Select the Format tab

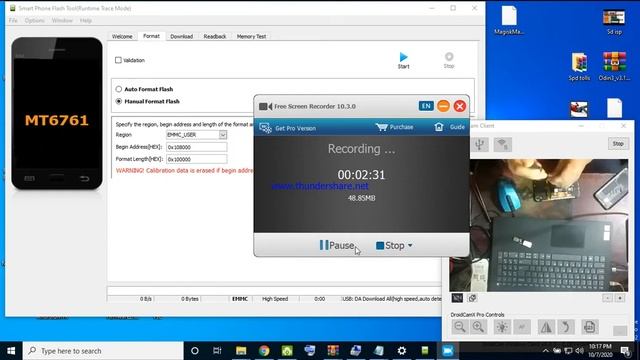[x=151, y=36]
